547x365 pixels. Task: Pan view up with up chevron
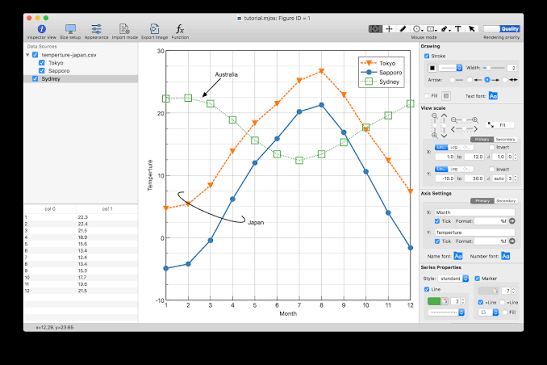tap(444, 116)
